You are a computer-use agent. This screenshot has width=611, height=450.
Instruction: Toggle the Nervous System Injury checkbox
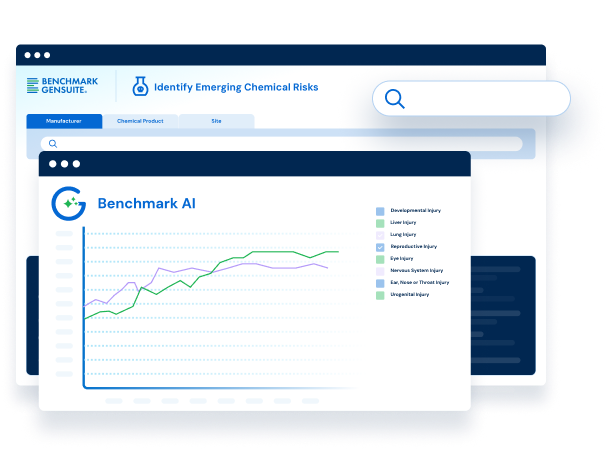point(380,272)
